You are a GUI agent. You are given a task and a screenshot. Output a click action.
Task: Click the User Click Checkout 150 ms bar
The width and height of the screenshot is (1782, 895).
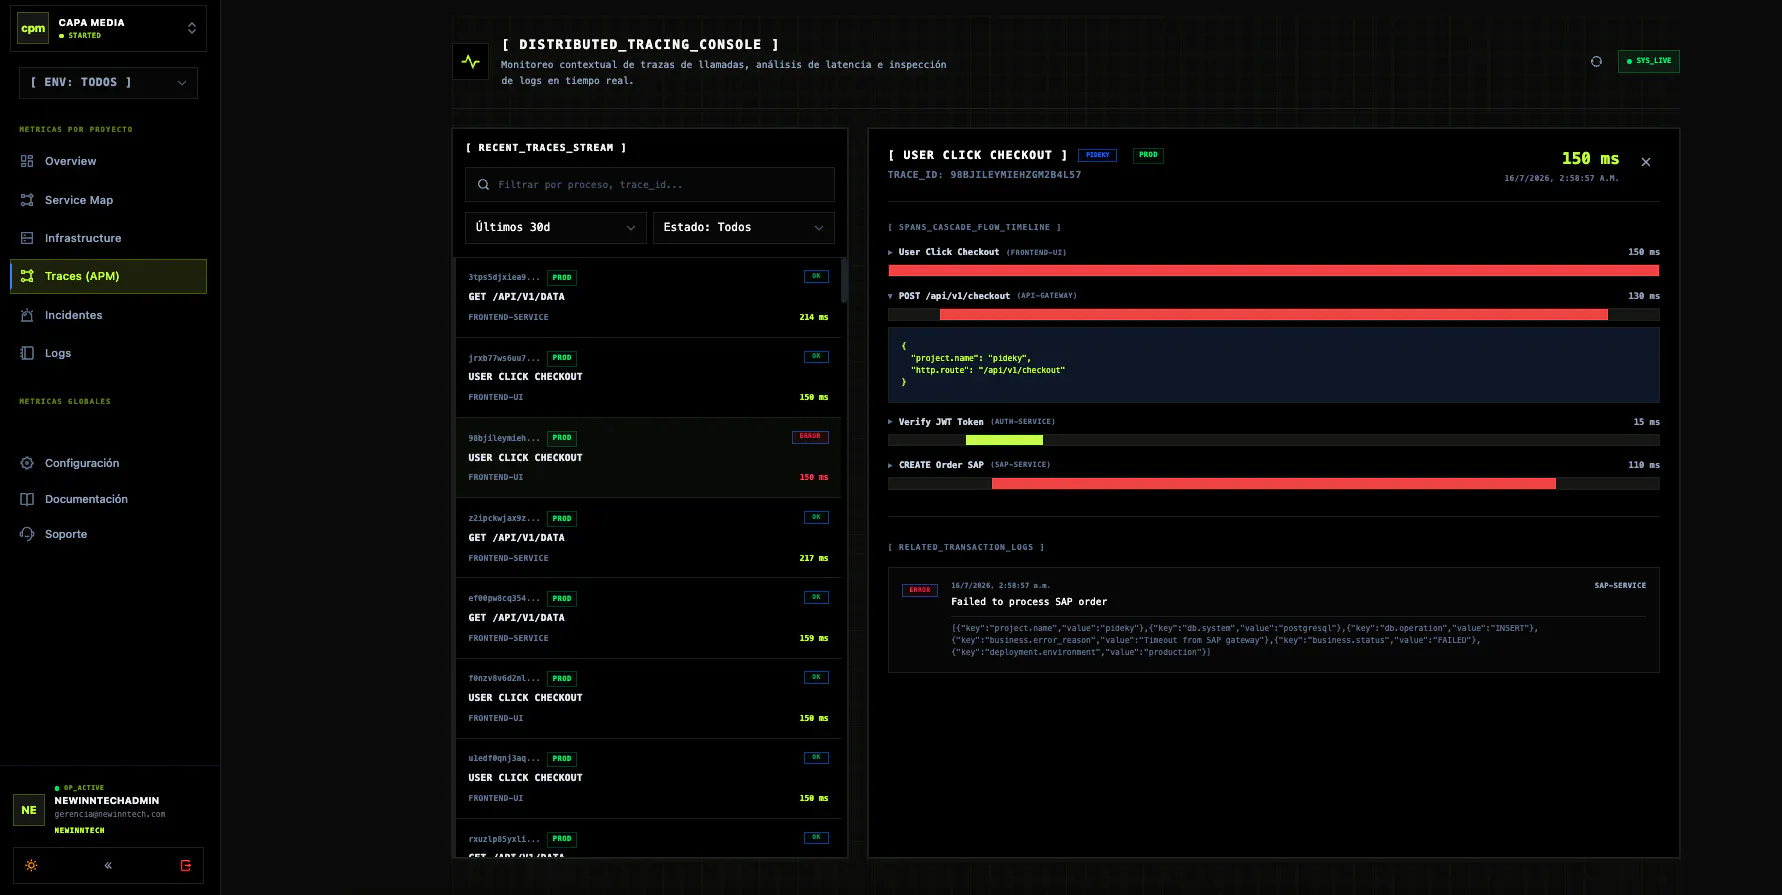(1273, 271)
